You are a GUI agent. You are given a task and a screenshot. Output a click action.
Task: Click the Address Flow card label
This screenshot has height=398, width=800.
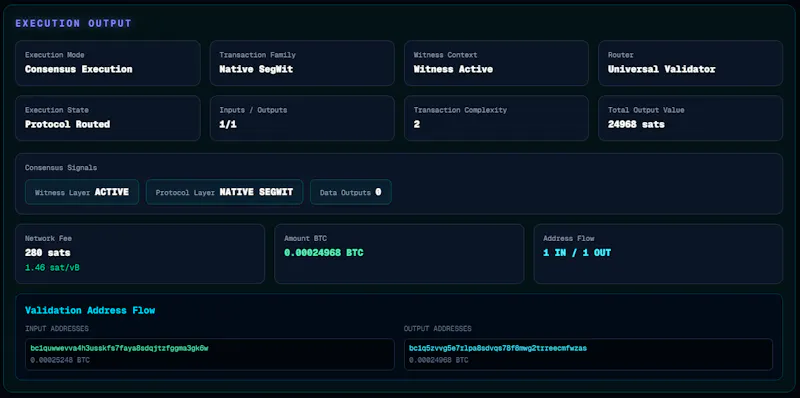pyautogui.click(x=568, y=238)
